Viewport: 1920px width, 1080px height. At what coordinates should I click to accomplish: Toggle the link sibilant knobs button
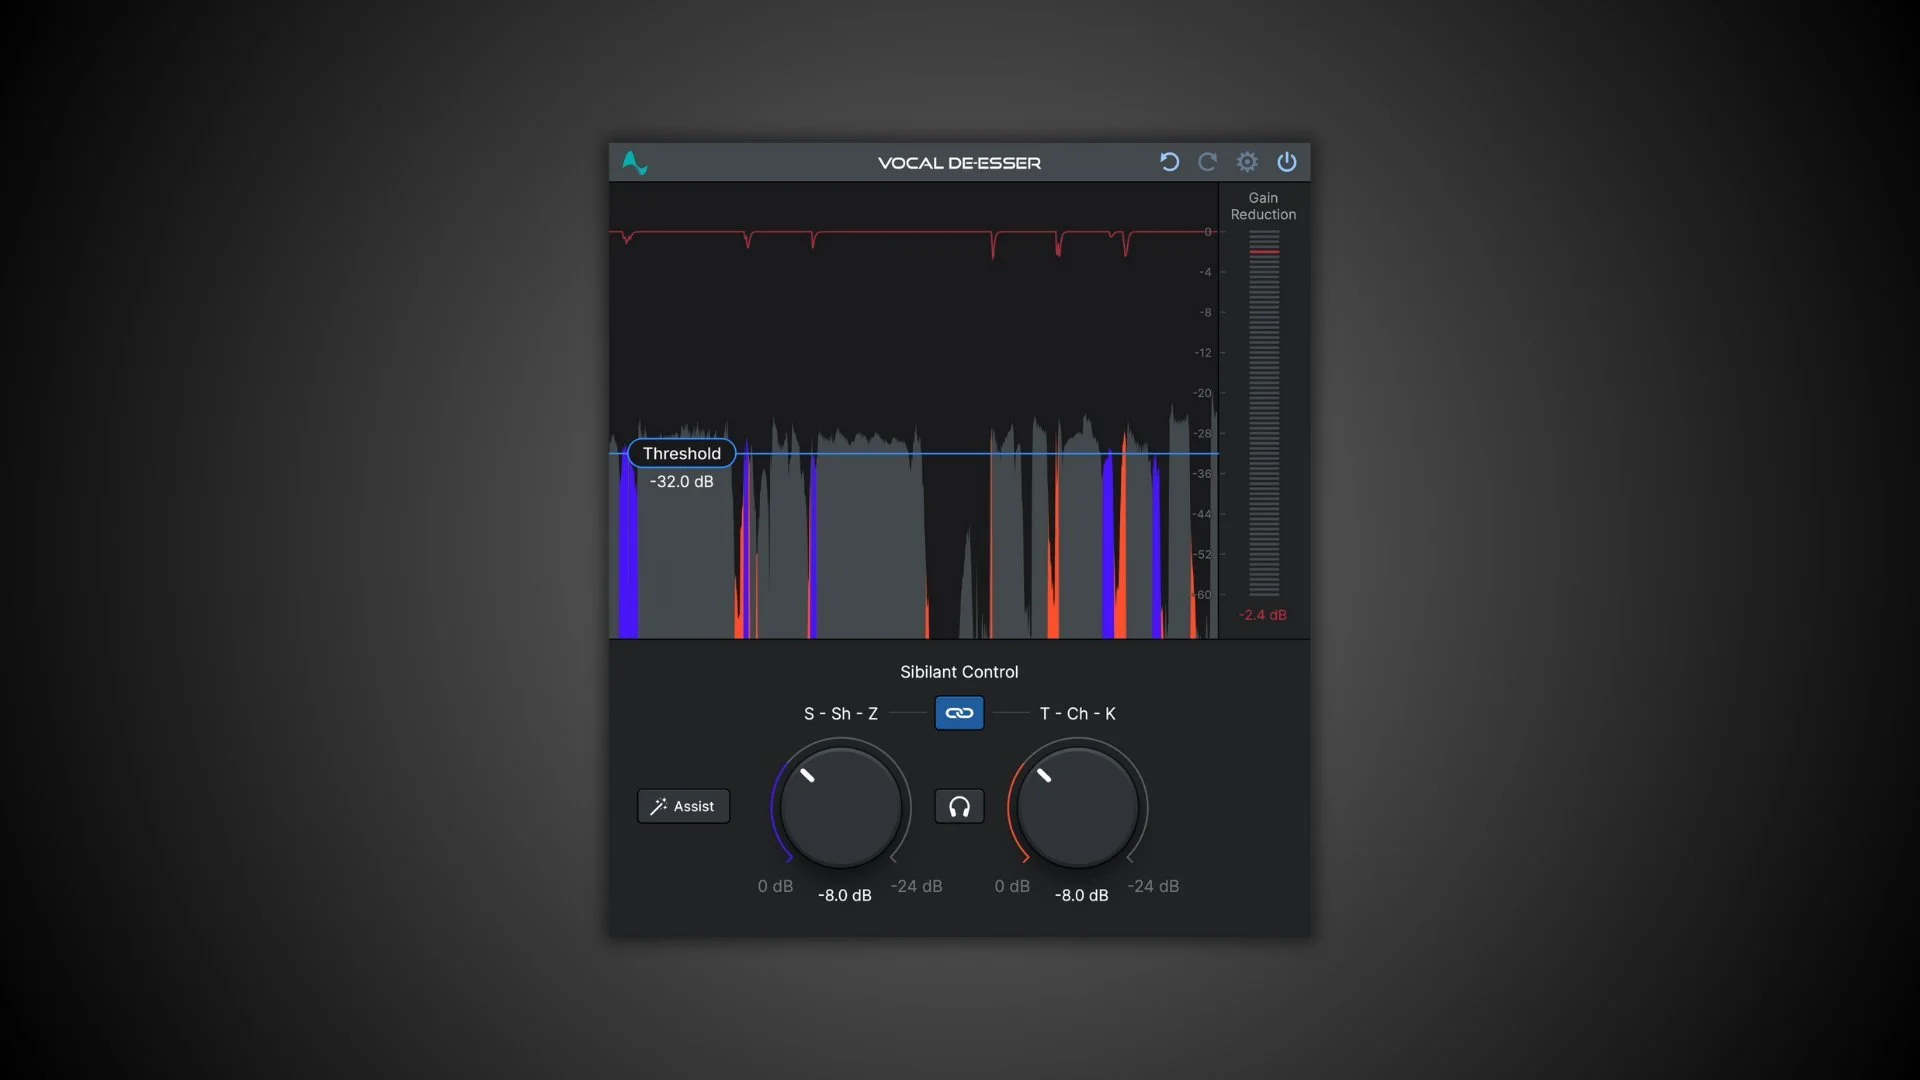(959, 713)
